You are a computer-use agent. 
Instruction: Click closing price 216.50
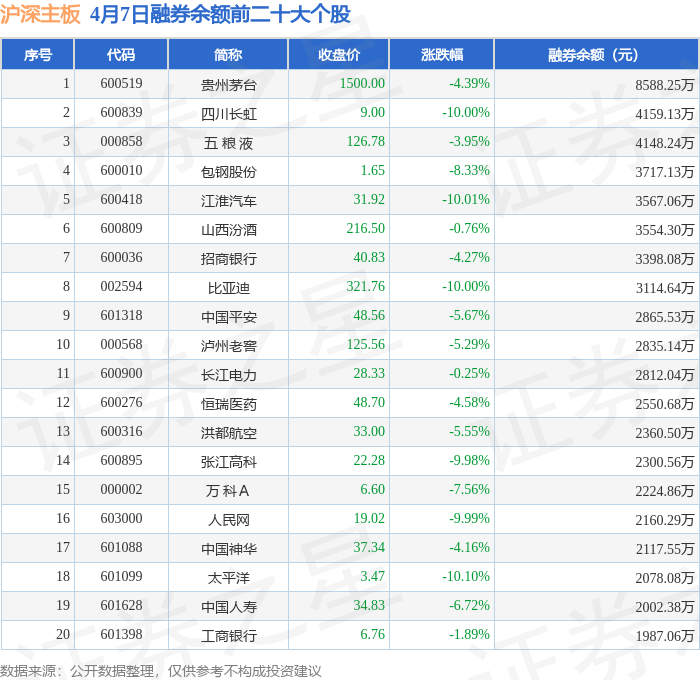(x=366, y=228)
